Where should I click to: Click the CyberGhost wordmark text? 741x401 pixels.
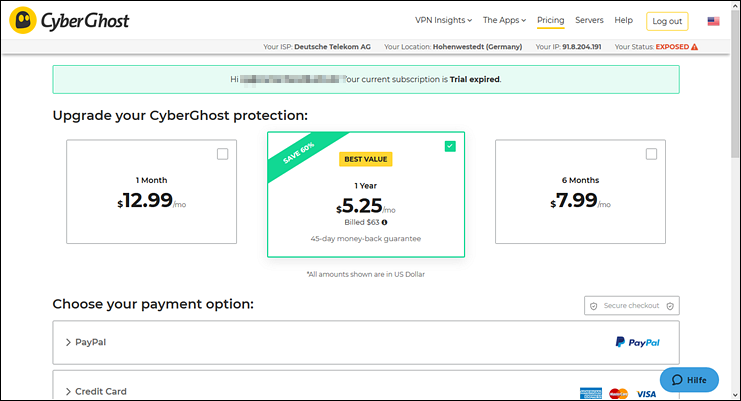(85, 21)
